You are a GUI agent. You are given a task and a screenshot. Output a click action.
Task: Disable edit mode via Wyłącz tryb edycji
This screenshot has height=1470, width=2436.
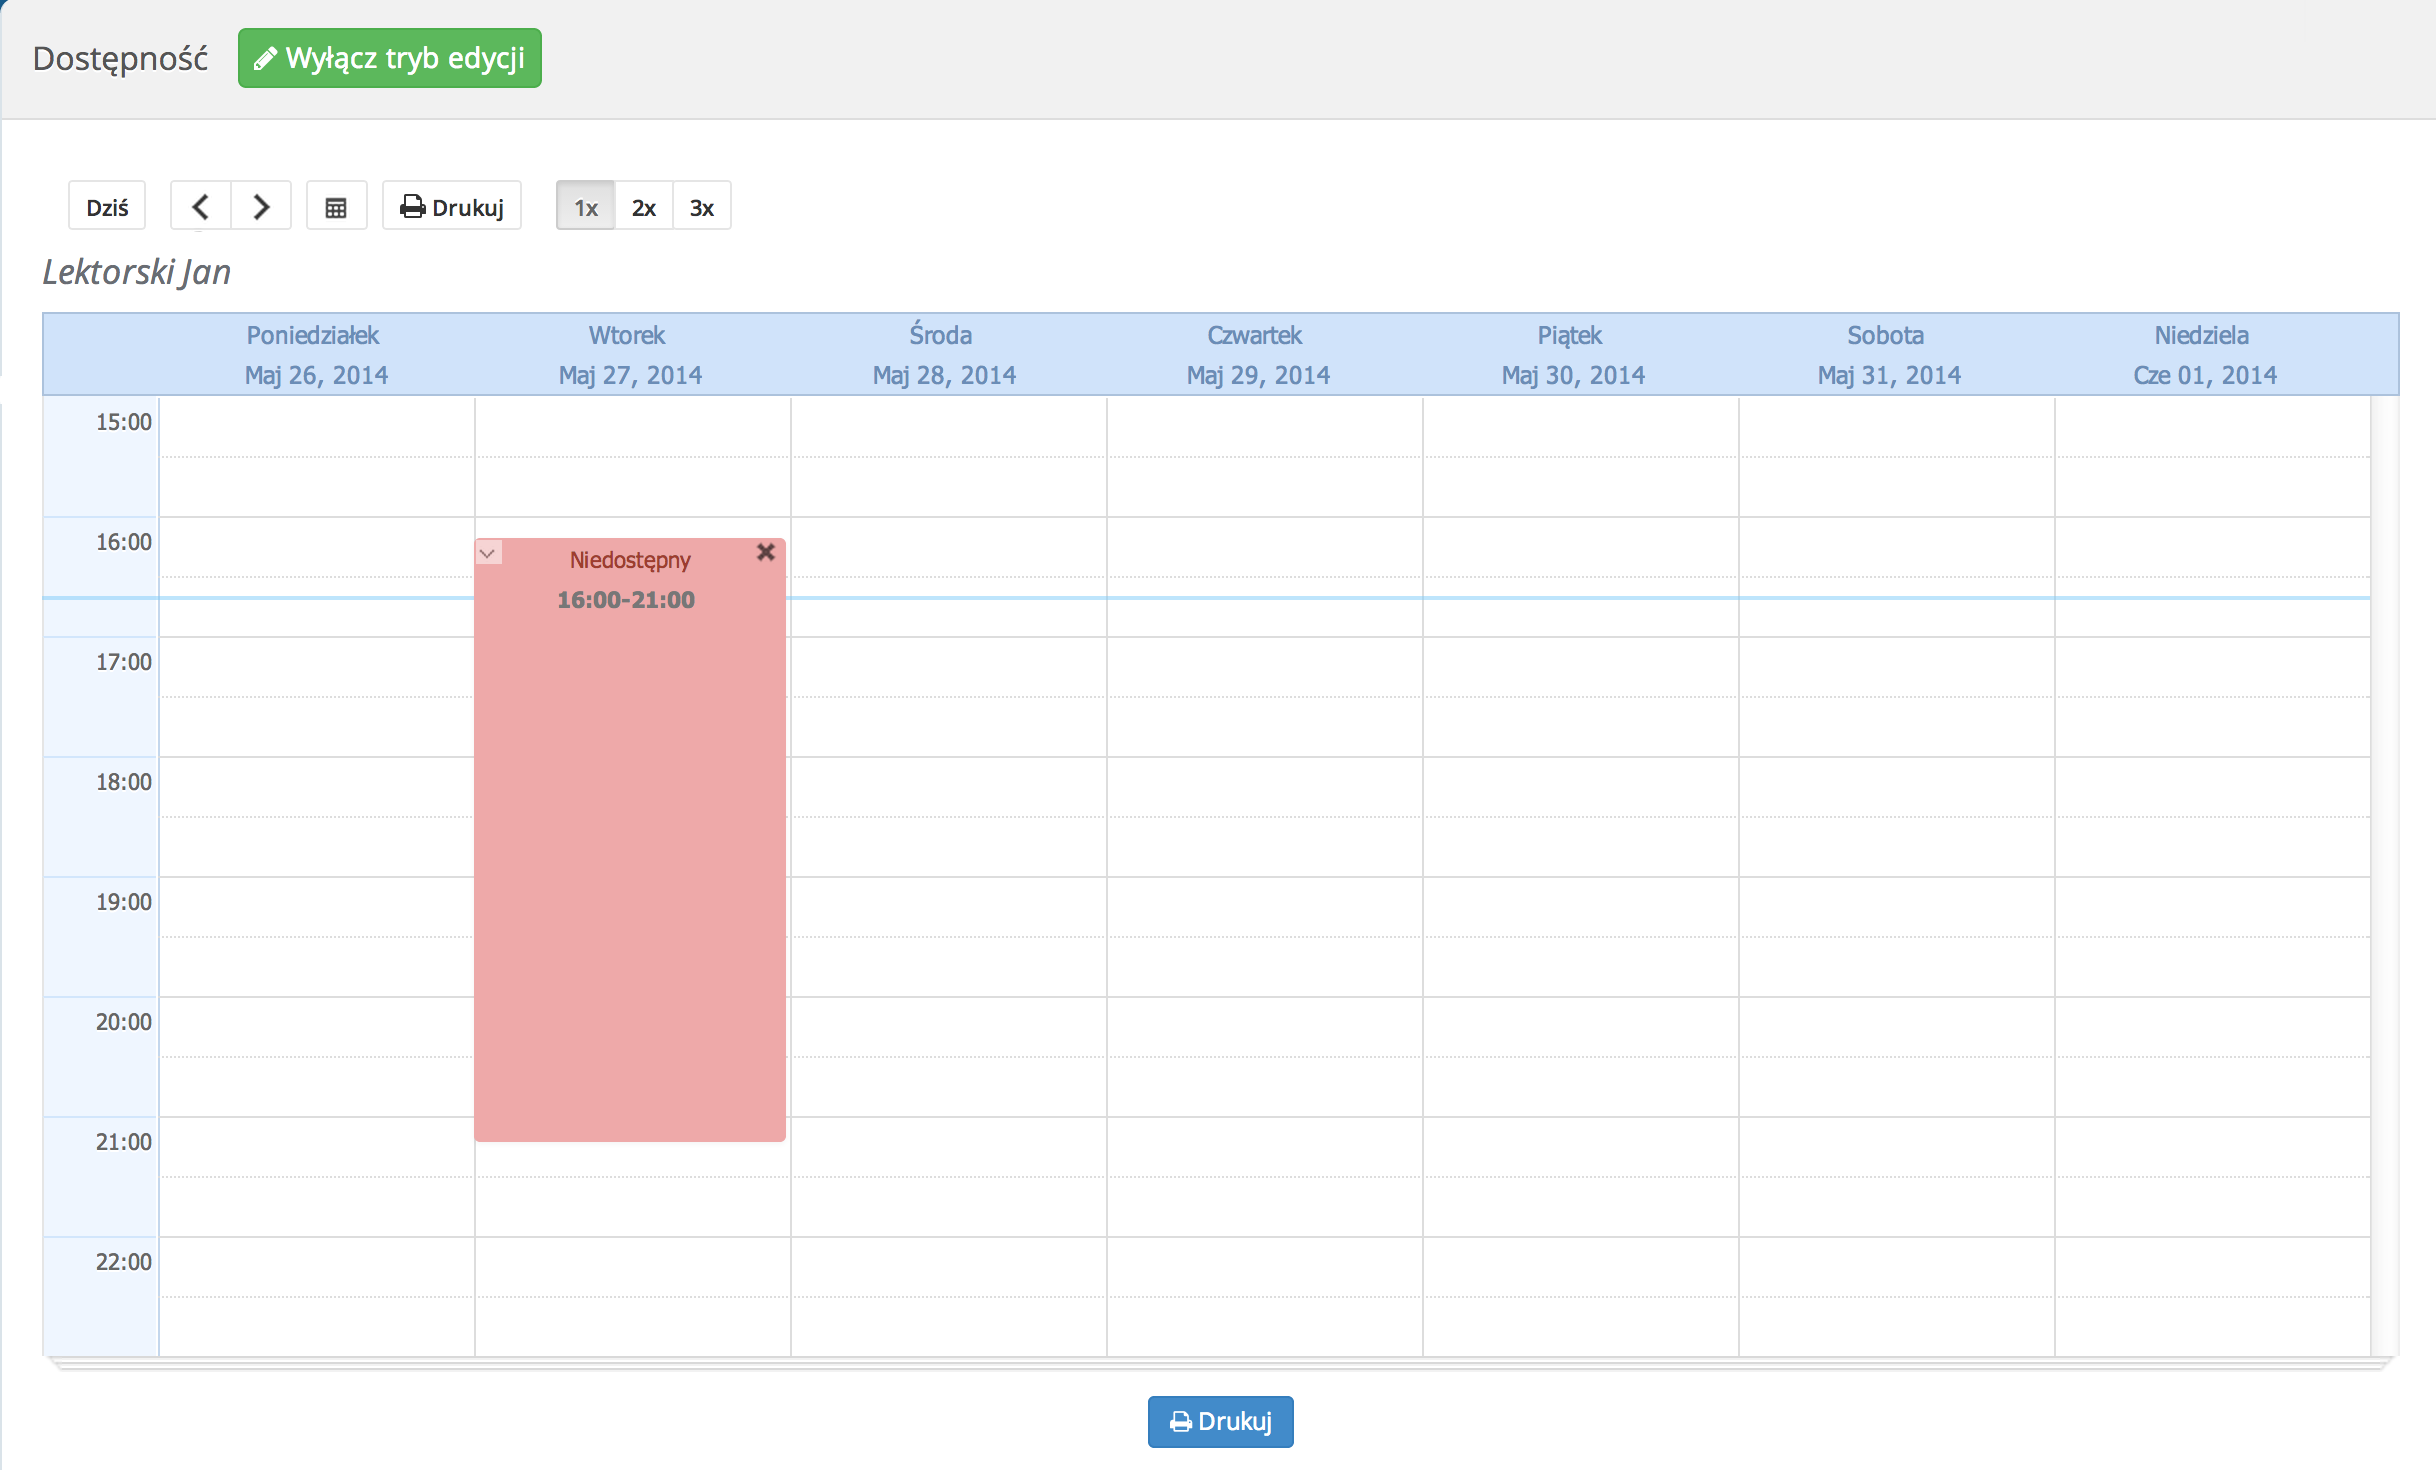click(x=390, y=58)
